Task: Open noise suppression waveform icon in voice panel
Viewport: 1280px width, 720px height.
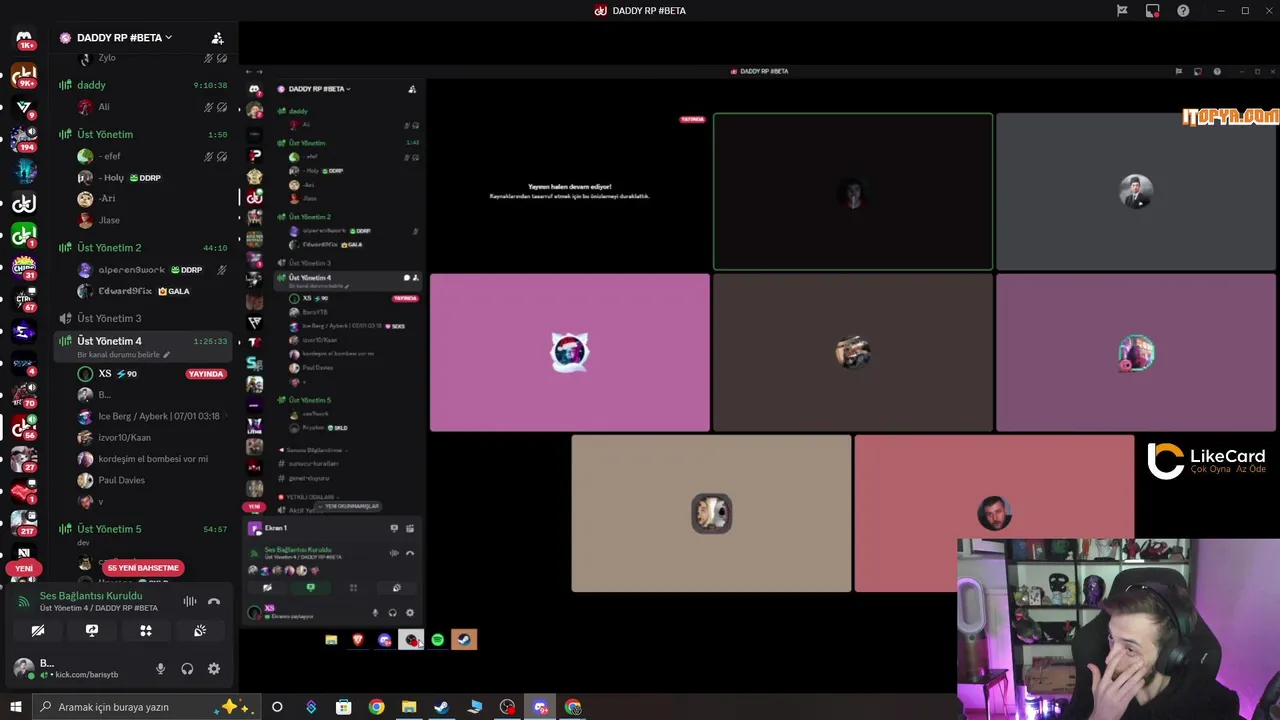Action: [x=190, y=601]
